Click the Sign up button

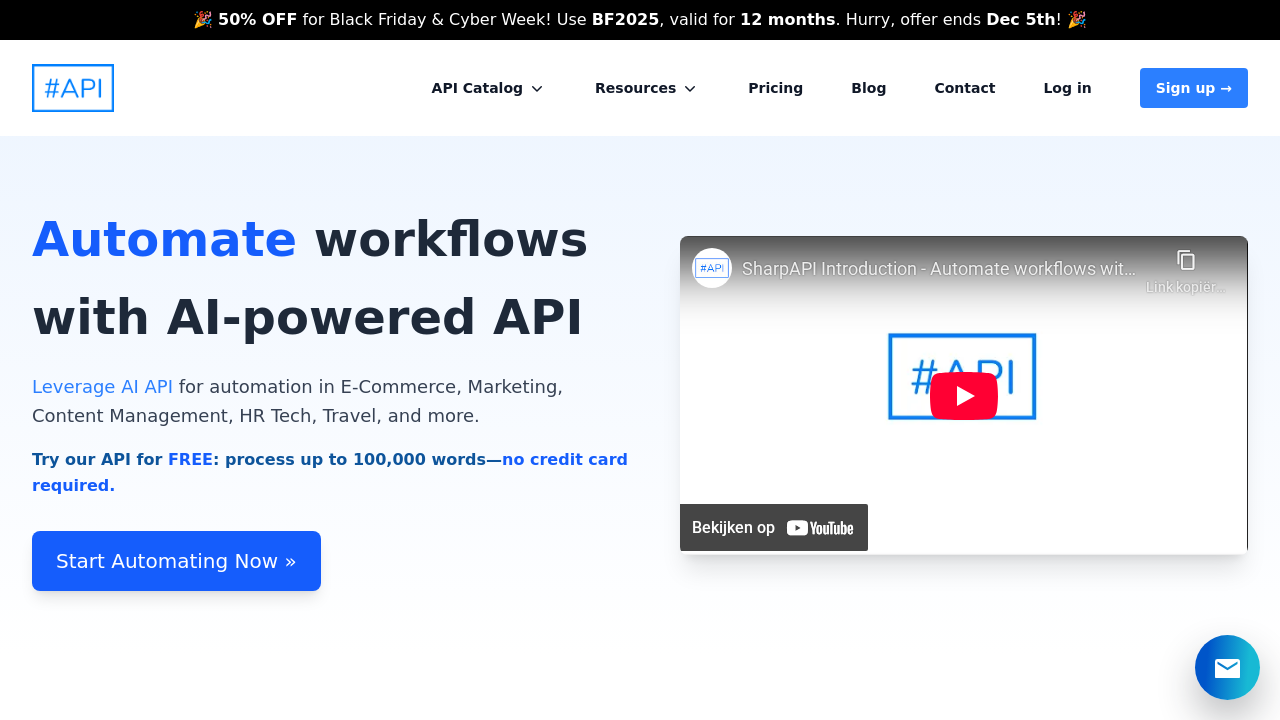point(1193,88)
